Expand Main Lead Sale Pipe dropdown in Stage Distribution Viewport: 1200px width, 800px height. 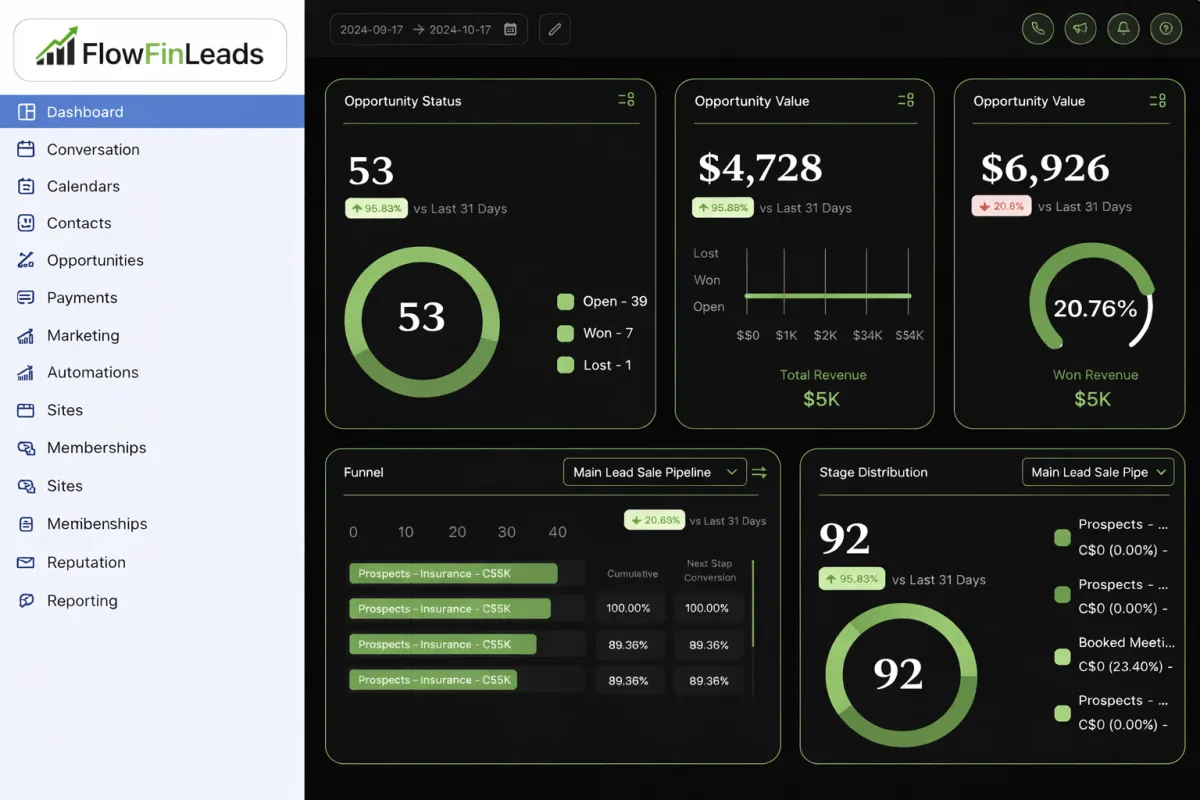click(x=1098, y=472)
